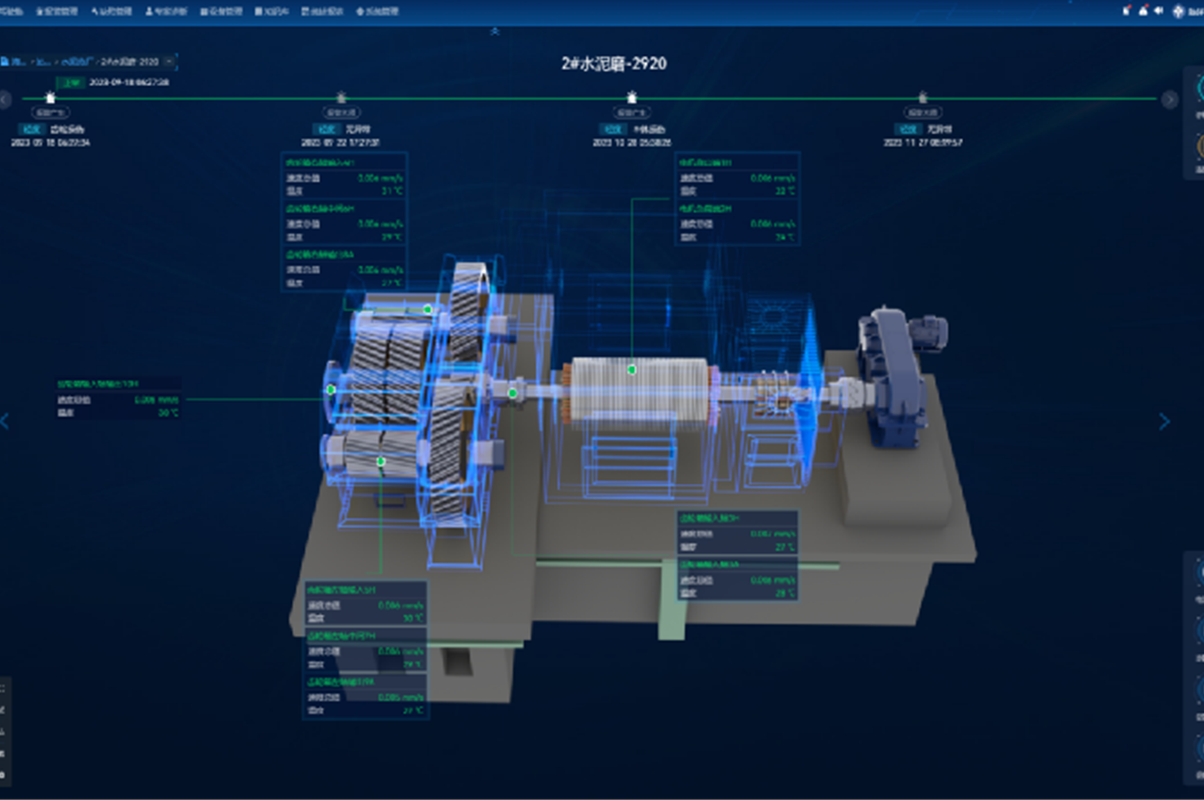This screenshot has width=1204, height=800.
Task: Open the 系统管理 menu
Action: tap(377, 12)
